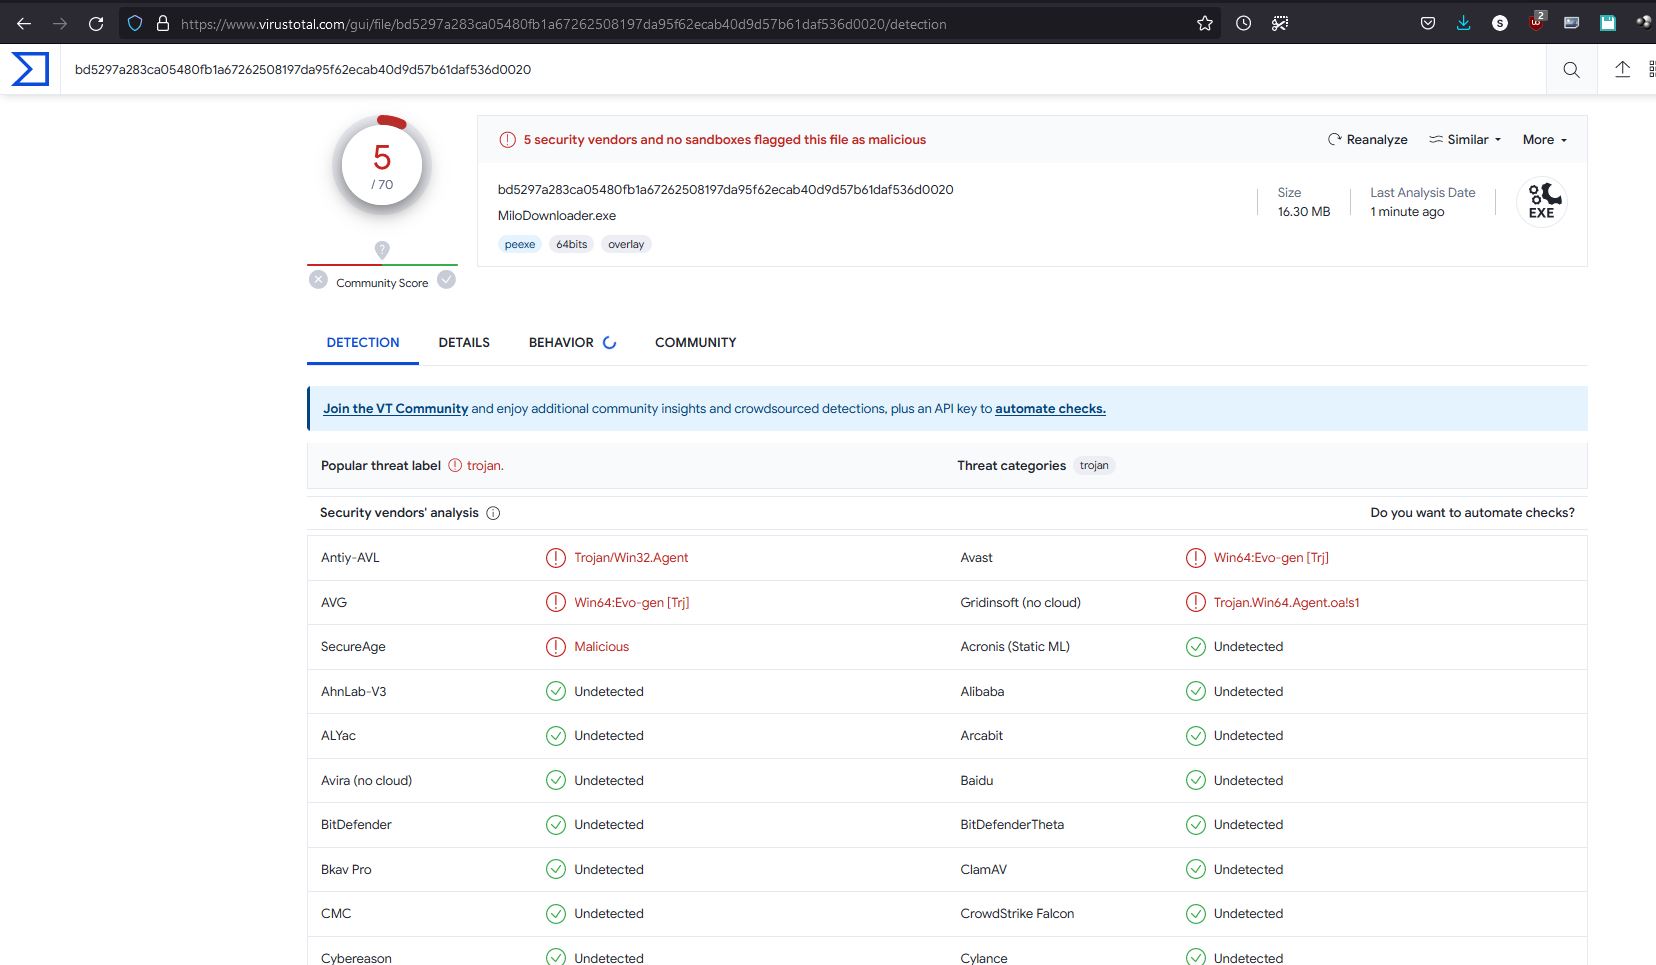Click the SecureAge vendor name

coord(353,647)
